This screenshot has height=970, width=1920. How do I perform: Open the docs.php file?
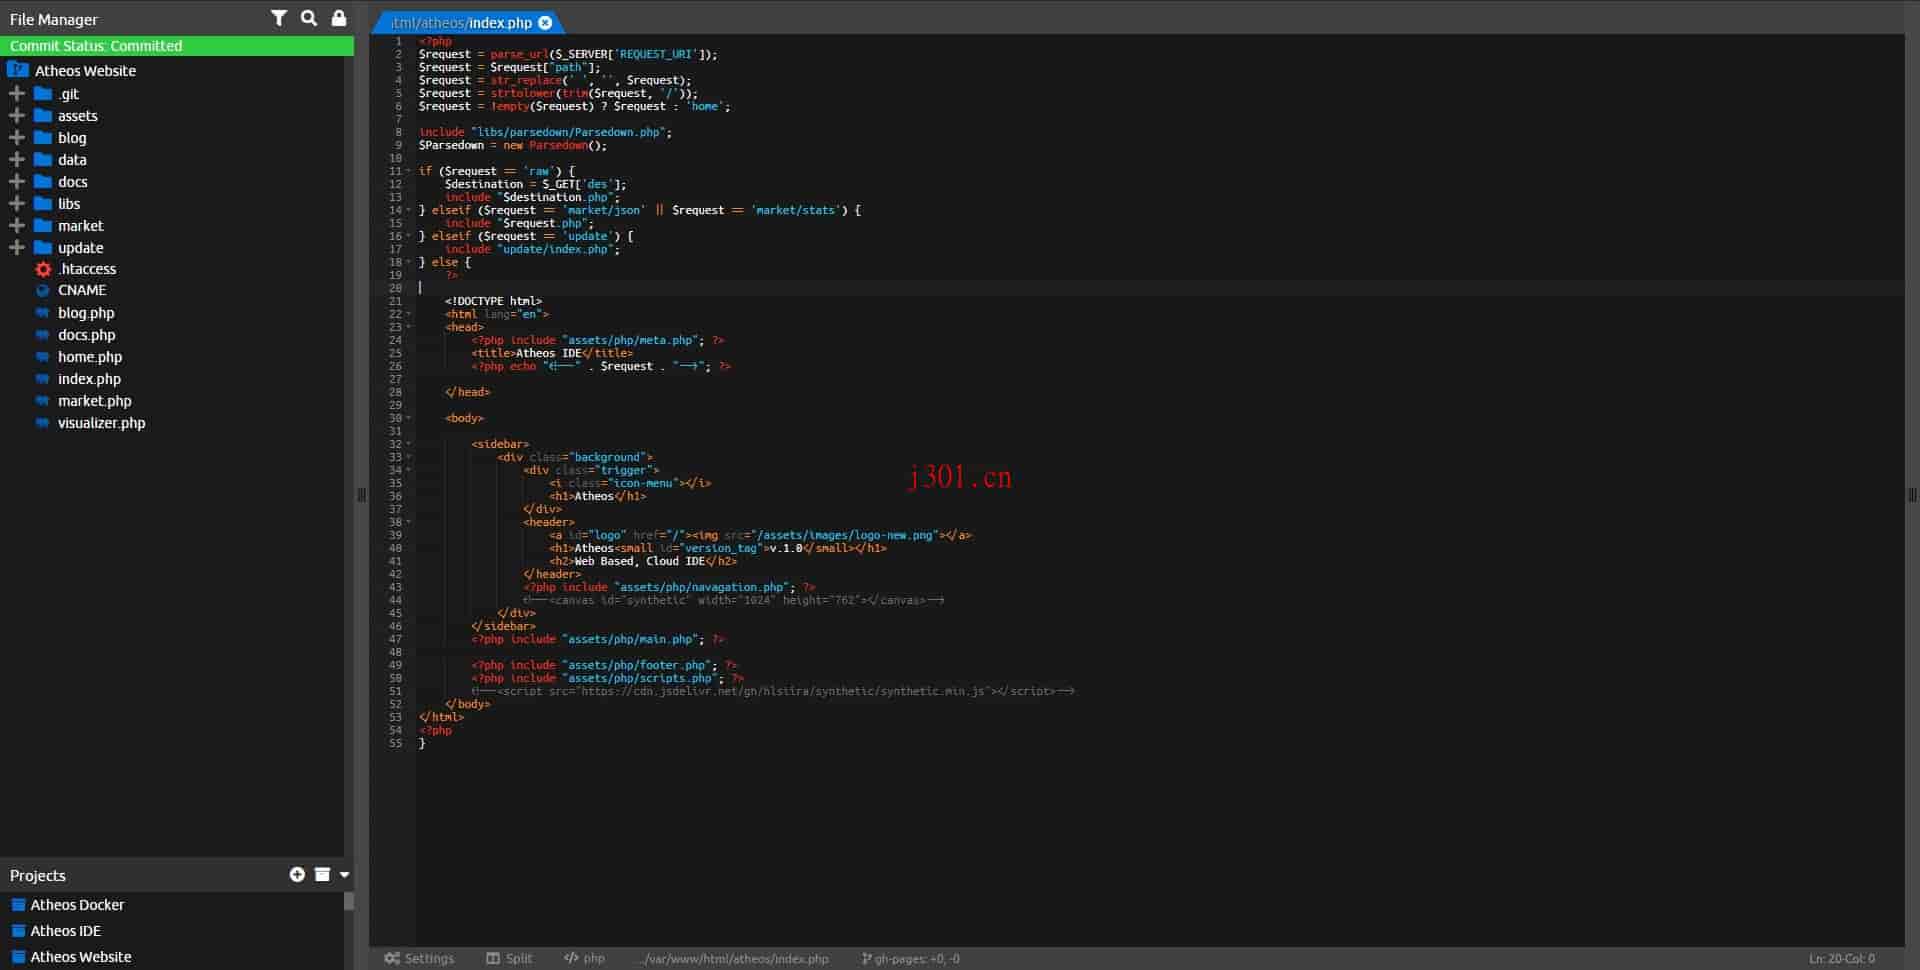coord(86,335)
